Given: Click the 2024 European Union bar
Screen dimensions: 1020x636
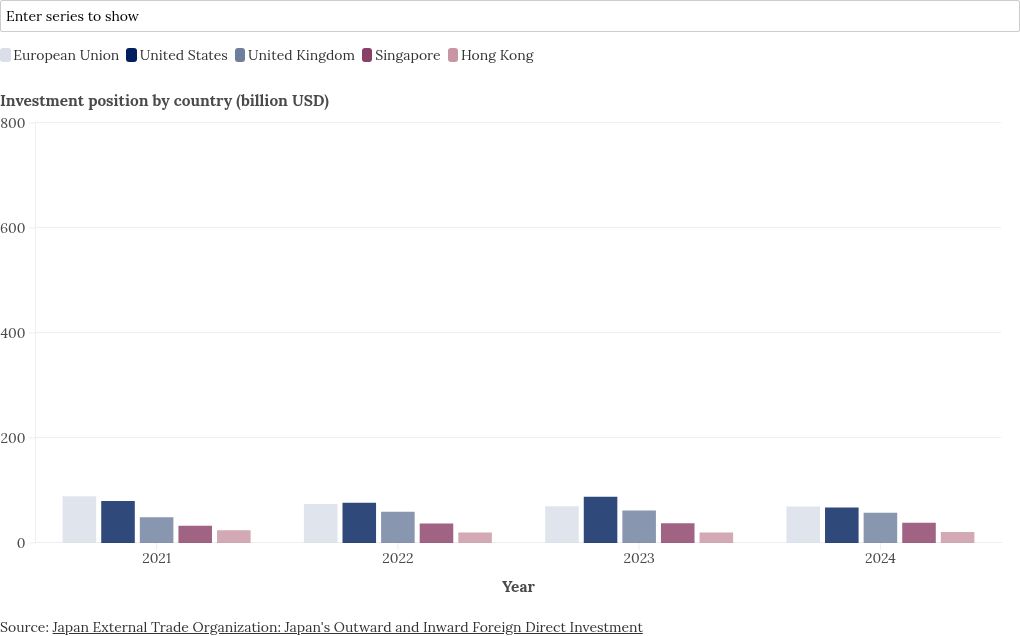Looking at the screenshot, I should coord(803,525).
